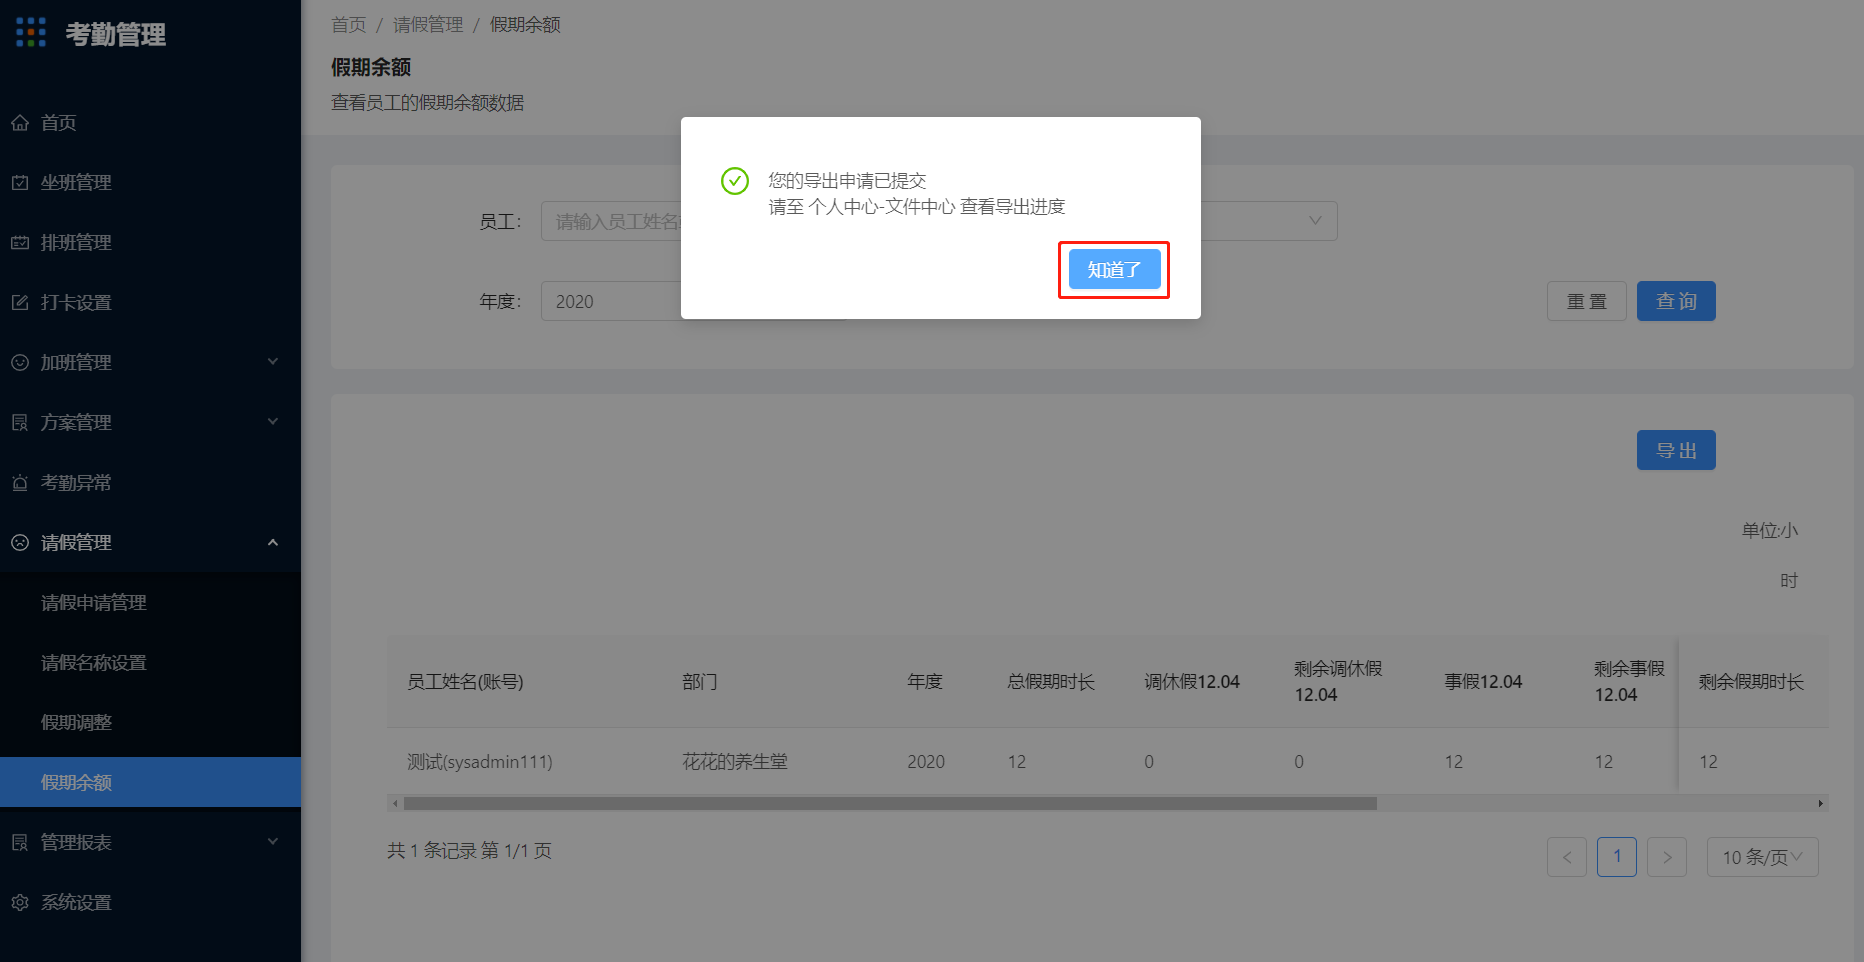Click the 坐班管理 checkbox-calendar icon
This screenshot has height=962, width=1864.
coord(20,183)
